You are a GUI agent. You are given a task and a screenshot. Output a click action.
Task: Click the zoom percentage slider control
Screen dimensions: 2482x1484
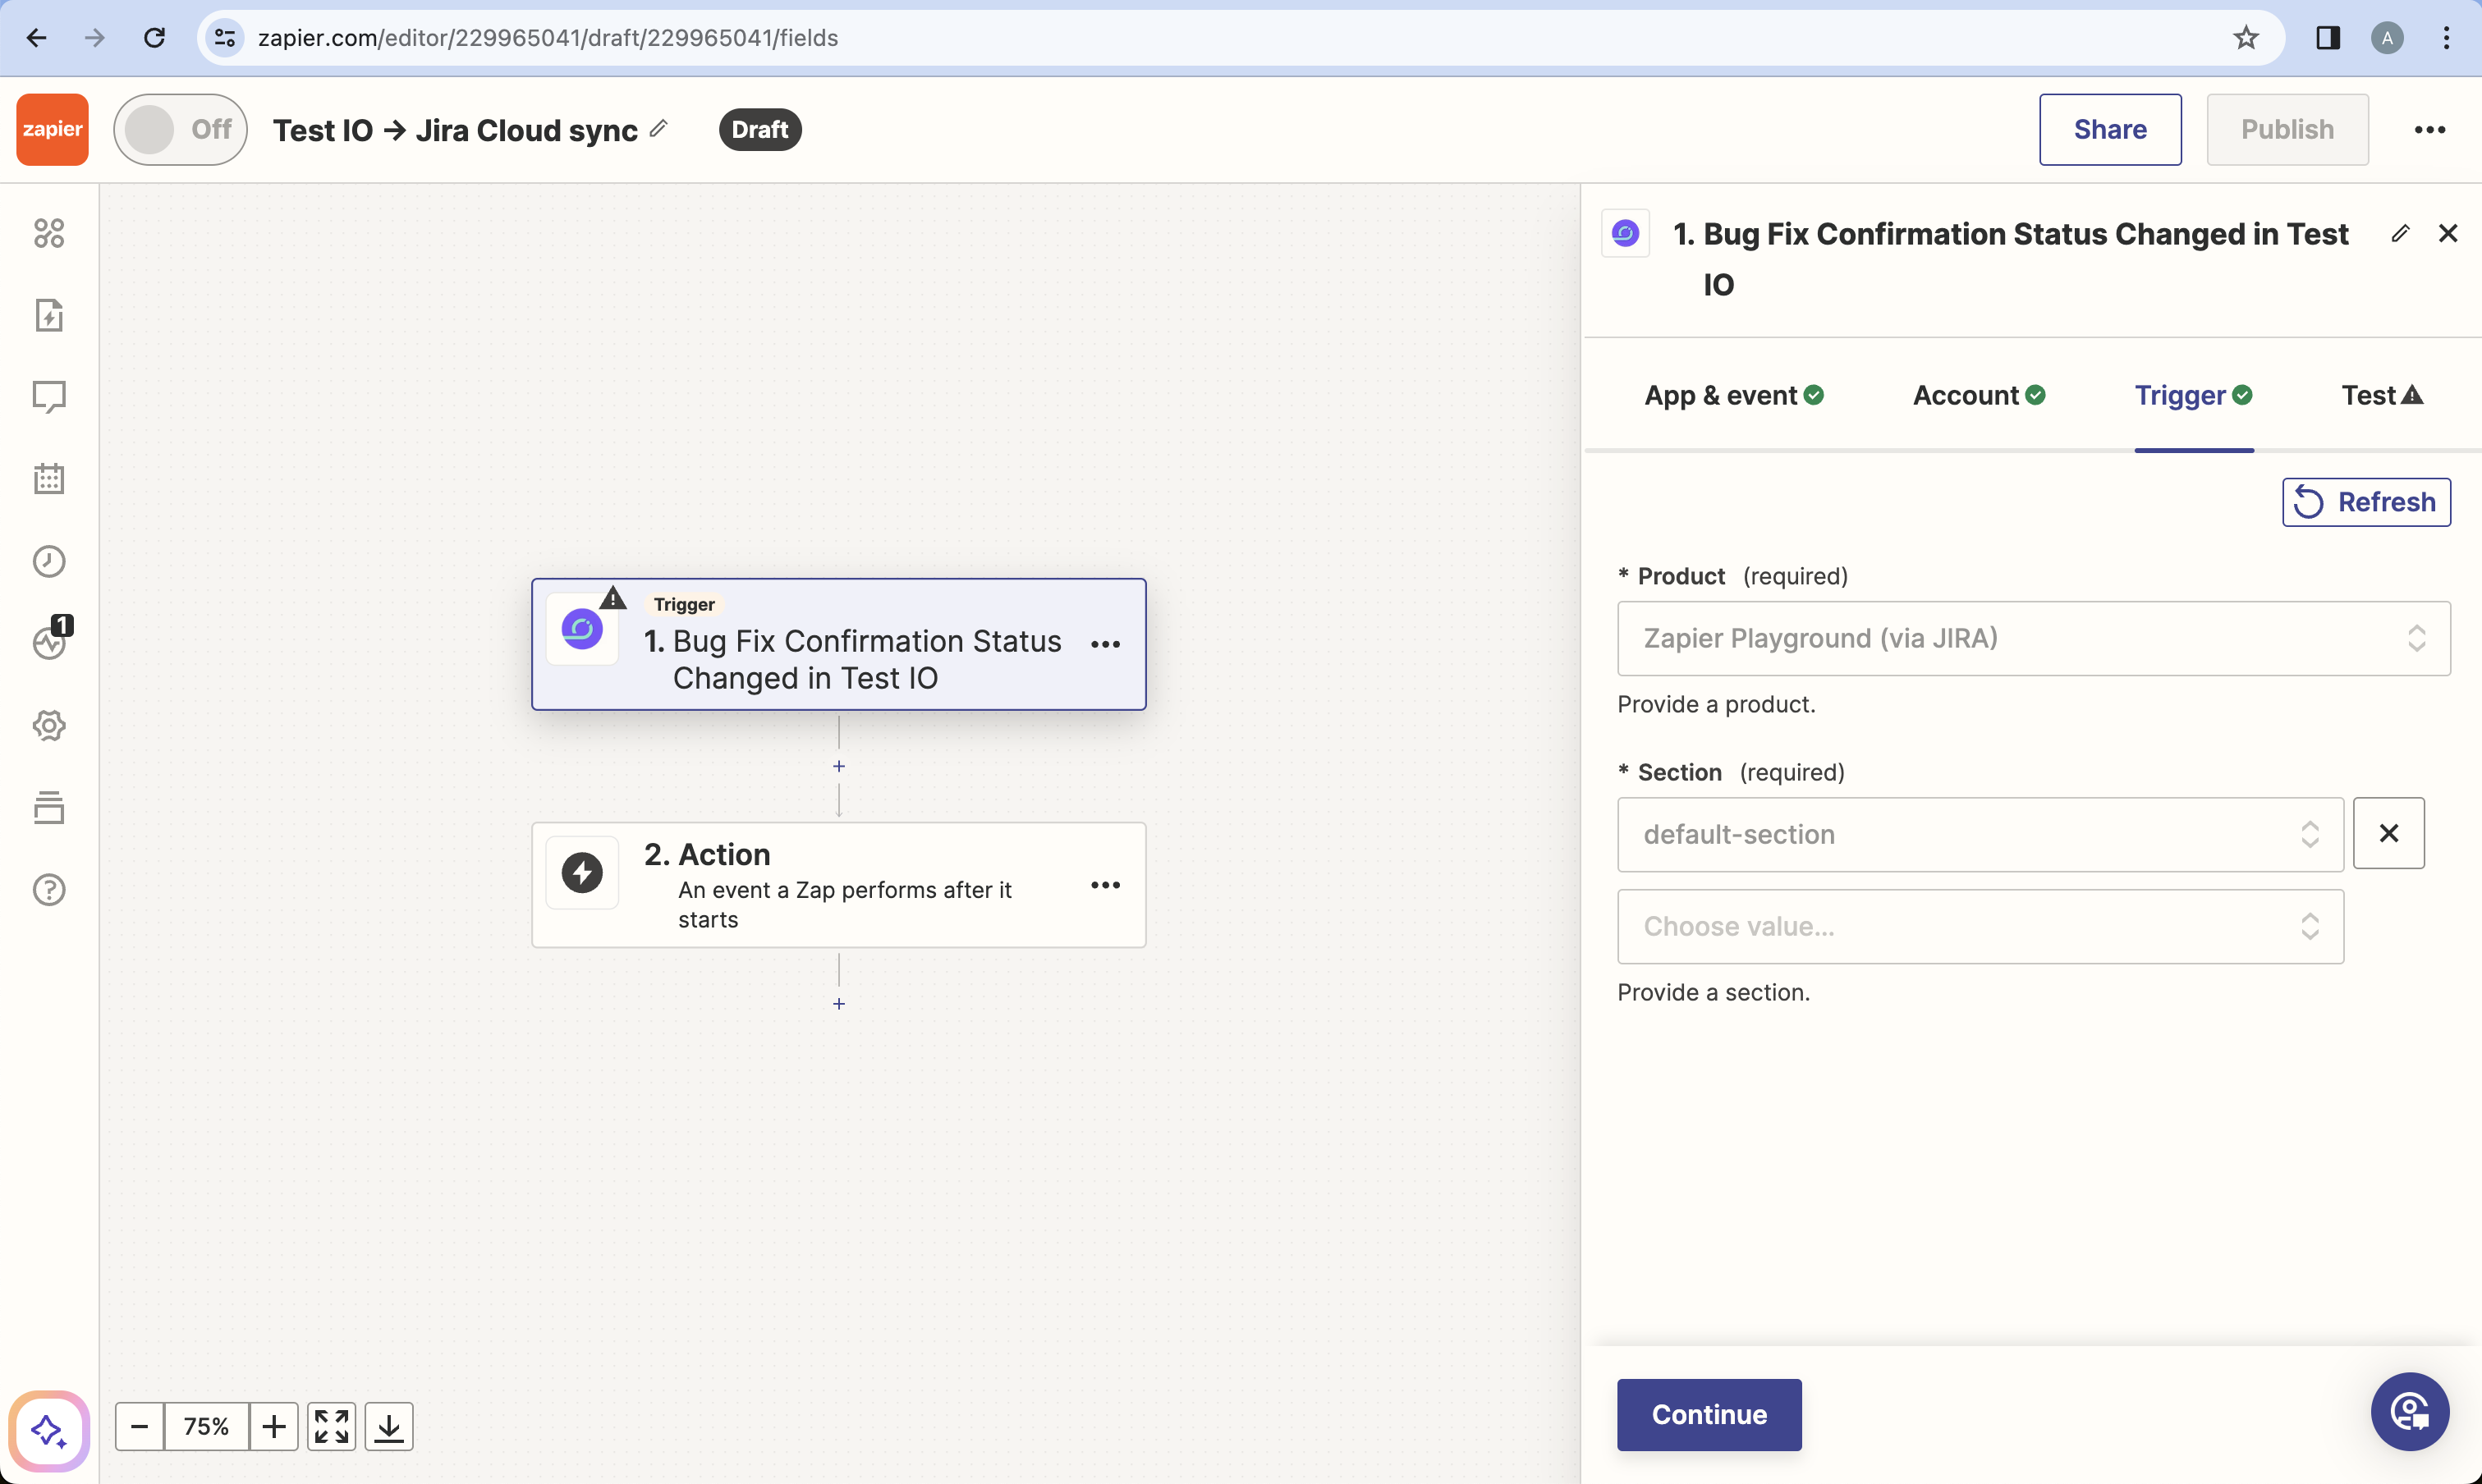pos(205,1427)
